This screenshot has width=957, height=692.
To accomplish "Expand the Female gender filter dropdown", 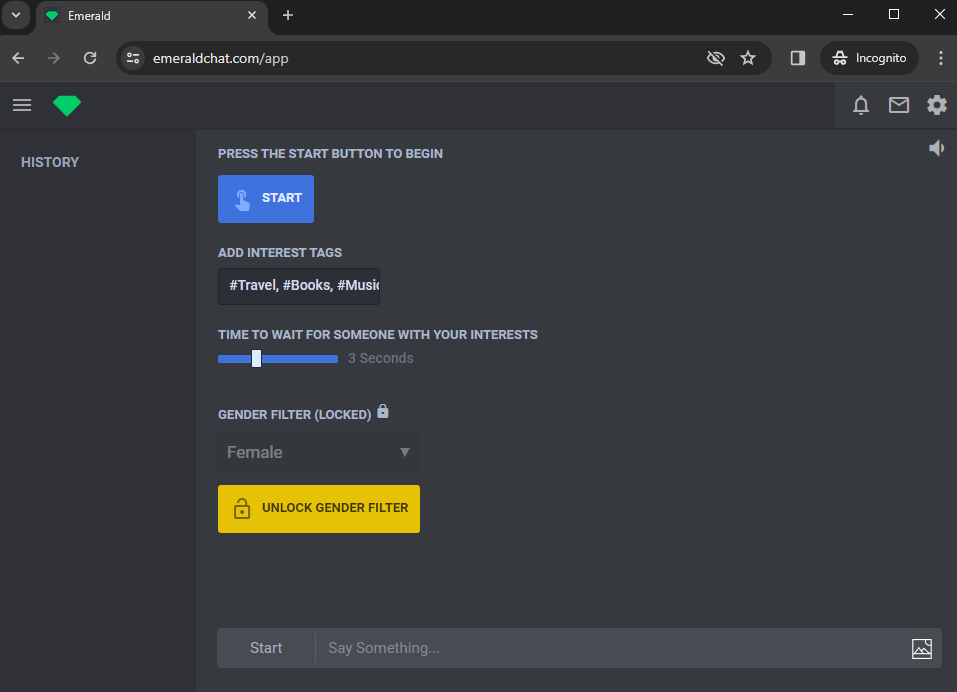I will pyautogui.click(x=318, y=452).
